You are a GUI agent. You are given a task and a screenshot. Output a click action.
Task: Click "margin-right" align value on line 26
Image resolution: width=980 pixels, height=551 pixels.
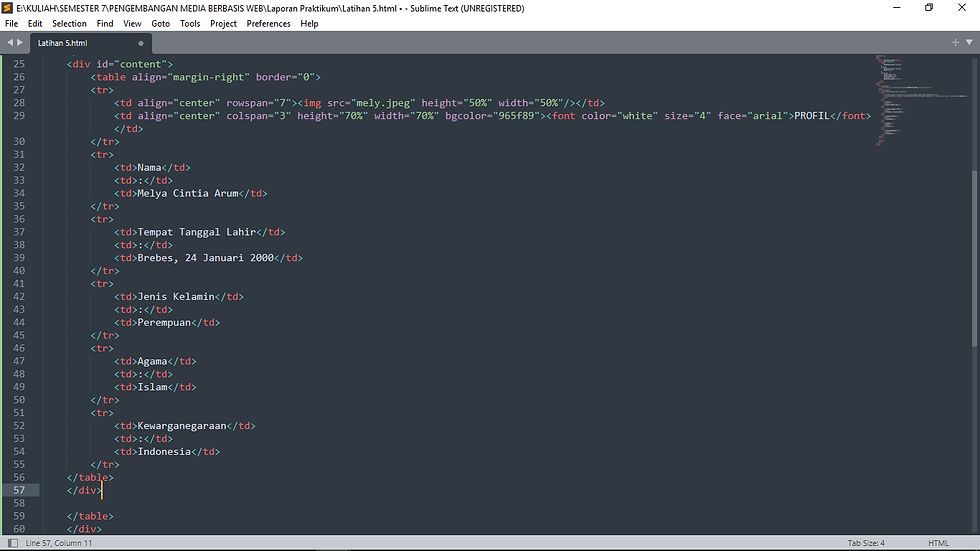click(x=208, y=77)
